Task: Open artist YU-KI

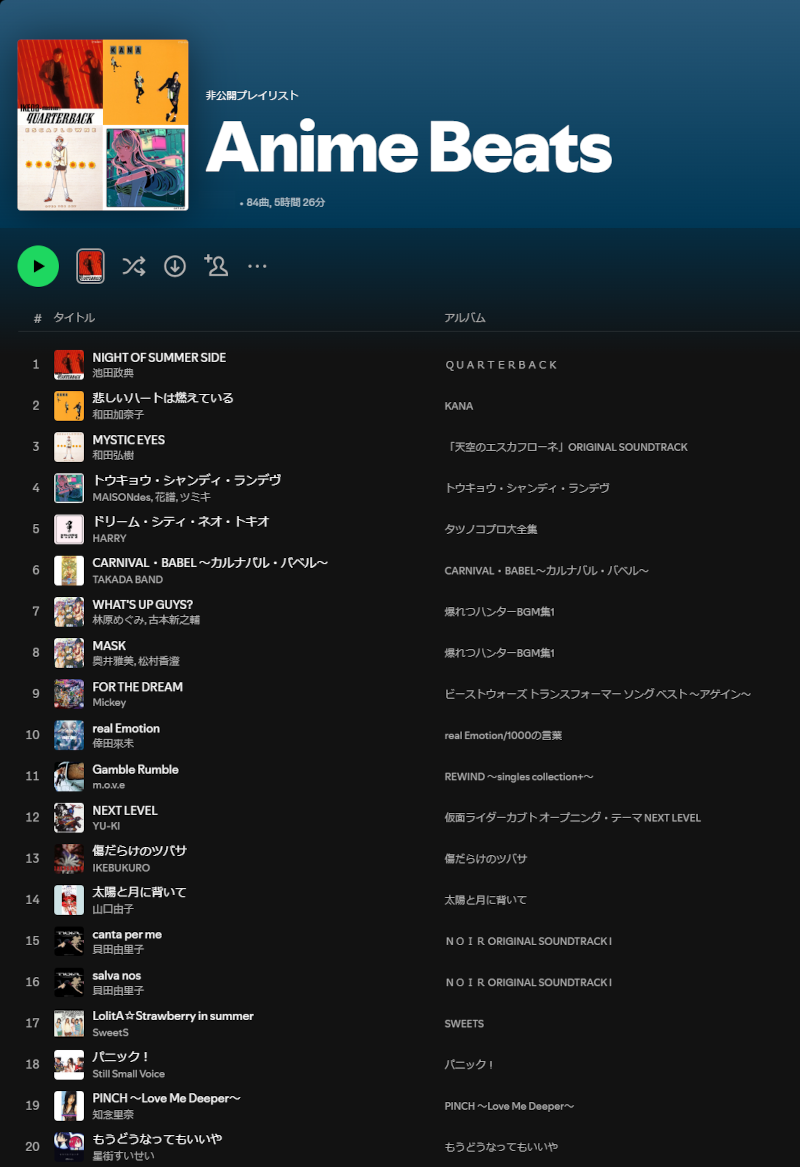Action: tap(106, 826)
